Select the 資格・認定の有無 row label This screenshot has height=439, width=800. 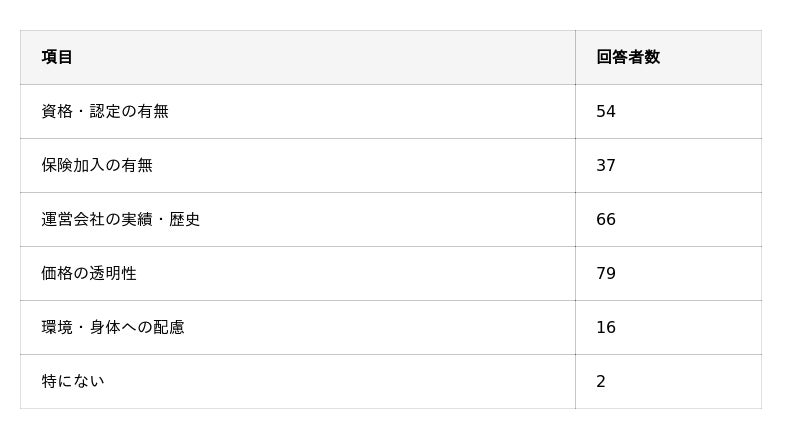(x=105, y=111)
